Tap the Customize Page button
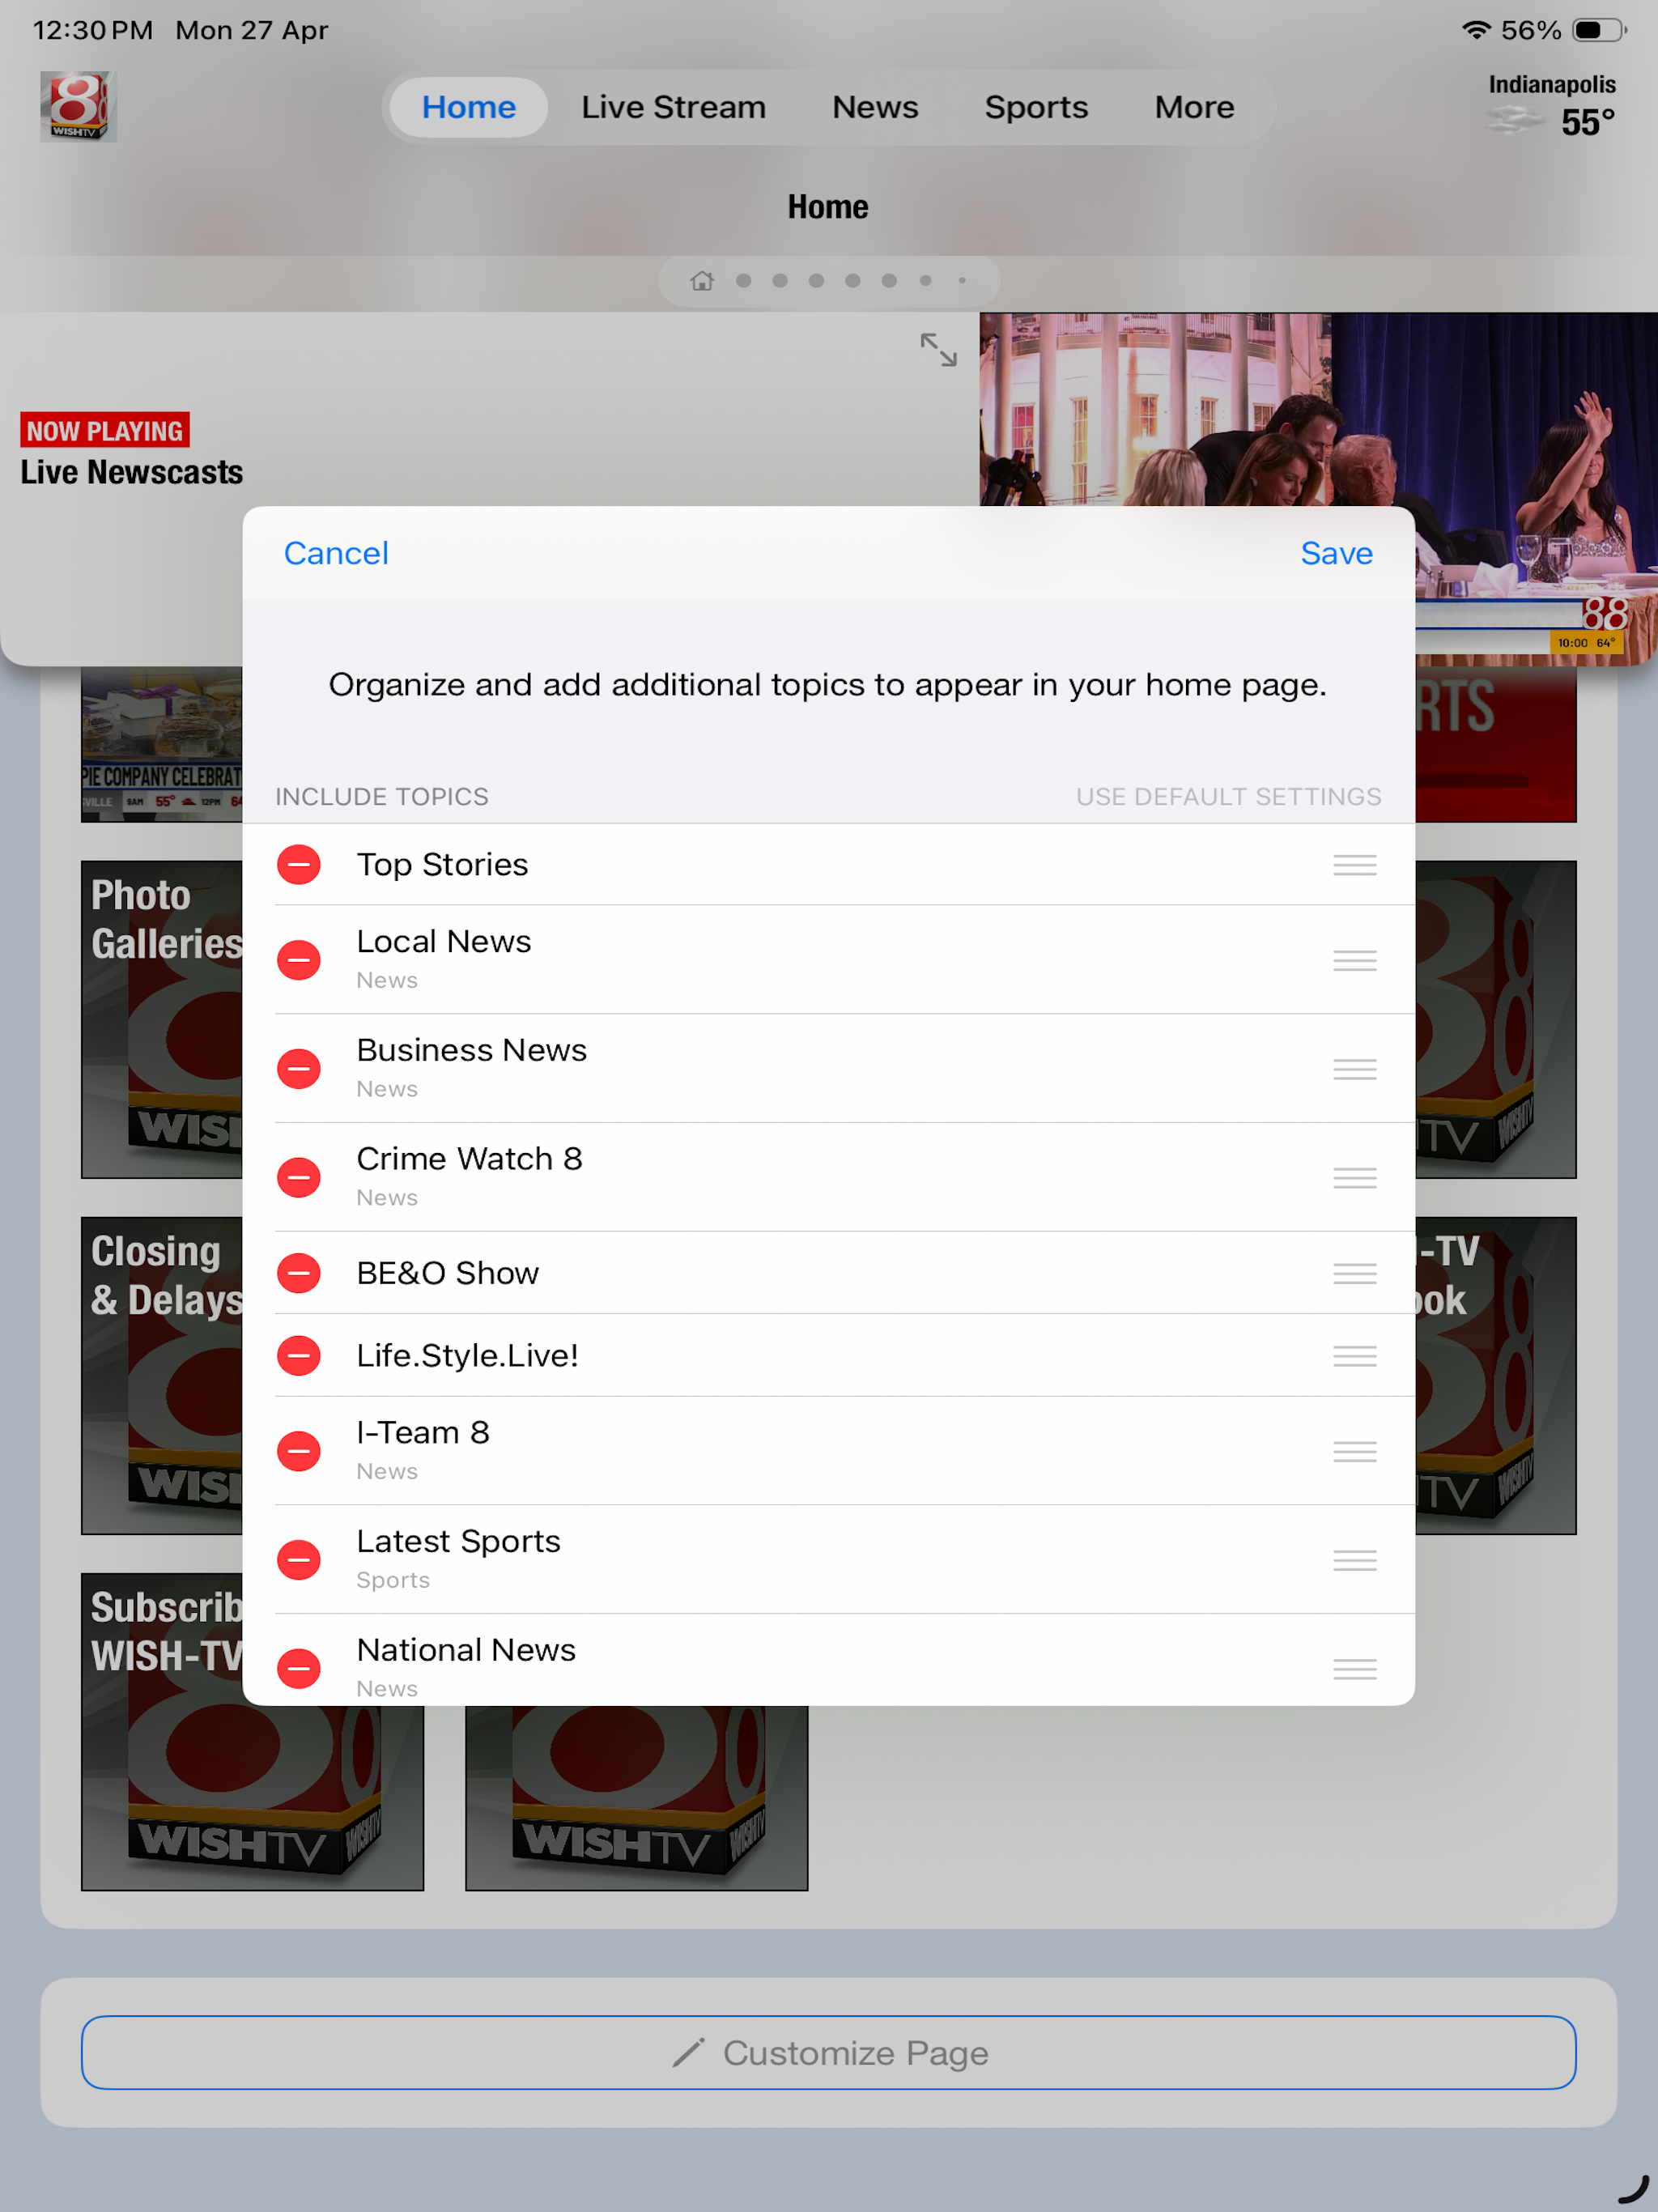Viewport: 1658px width, 2212px height. [x=828, y=2052]
